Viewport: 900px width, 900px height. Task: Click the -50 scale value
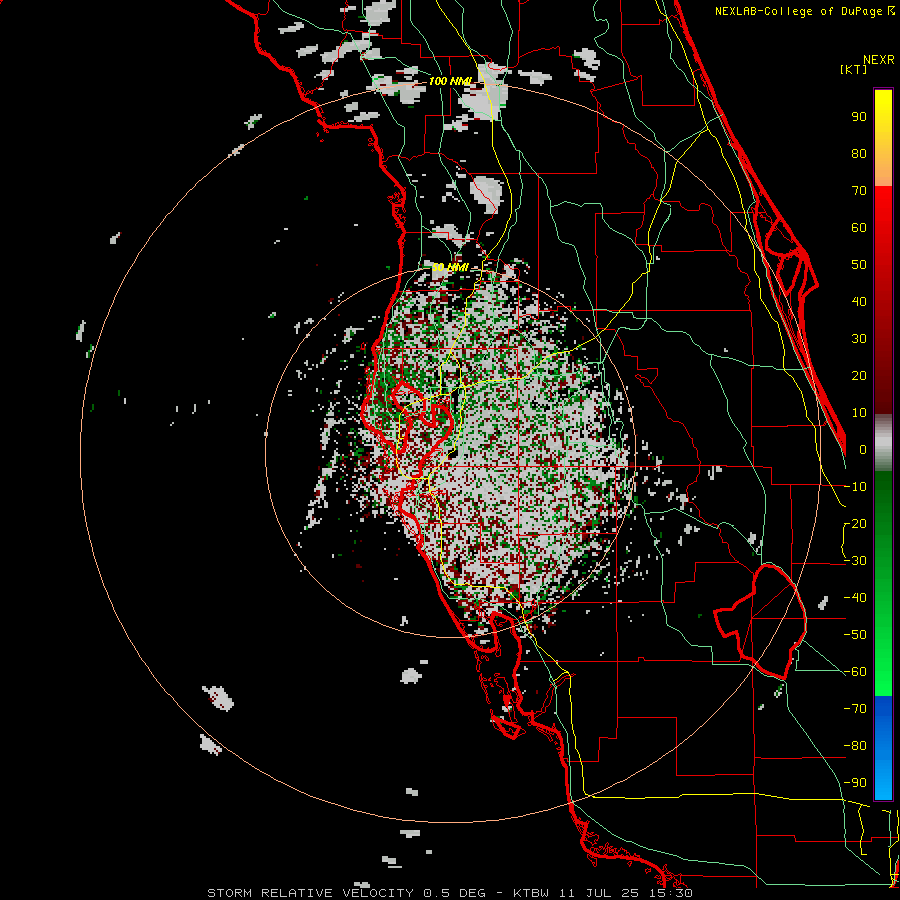pos(855,635)
